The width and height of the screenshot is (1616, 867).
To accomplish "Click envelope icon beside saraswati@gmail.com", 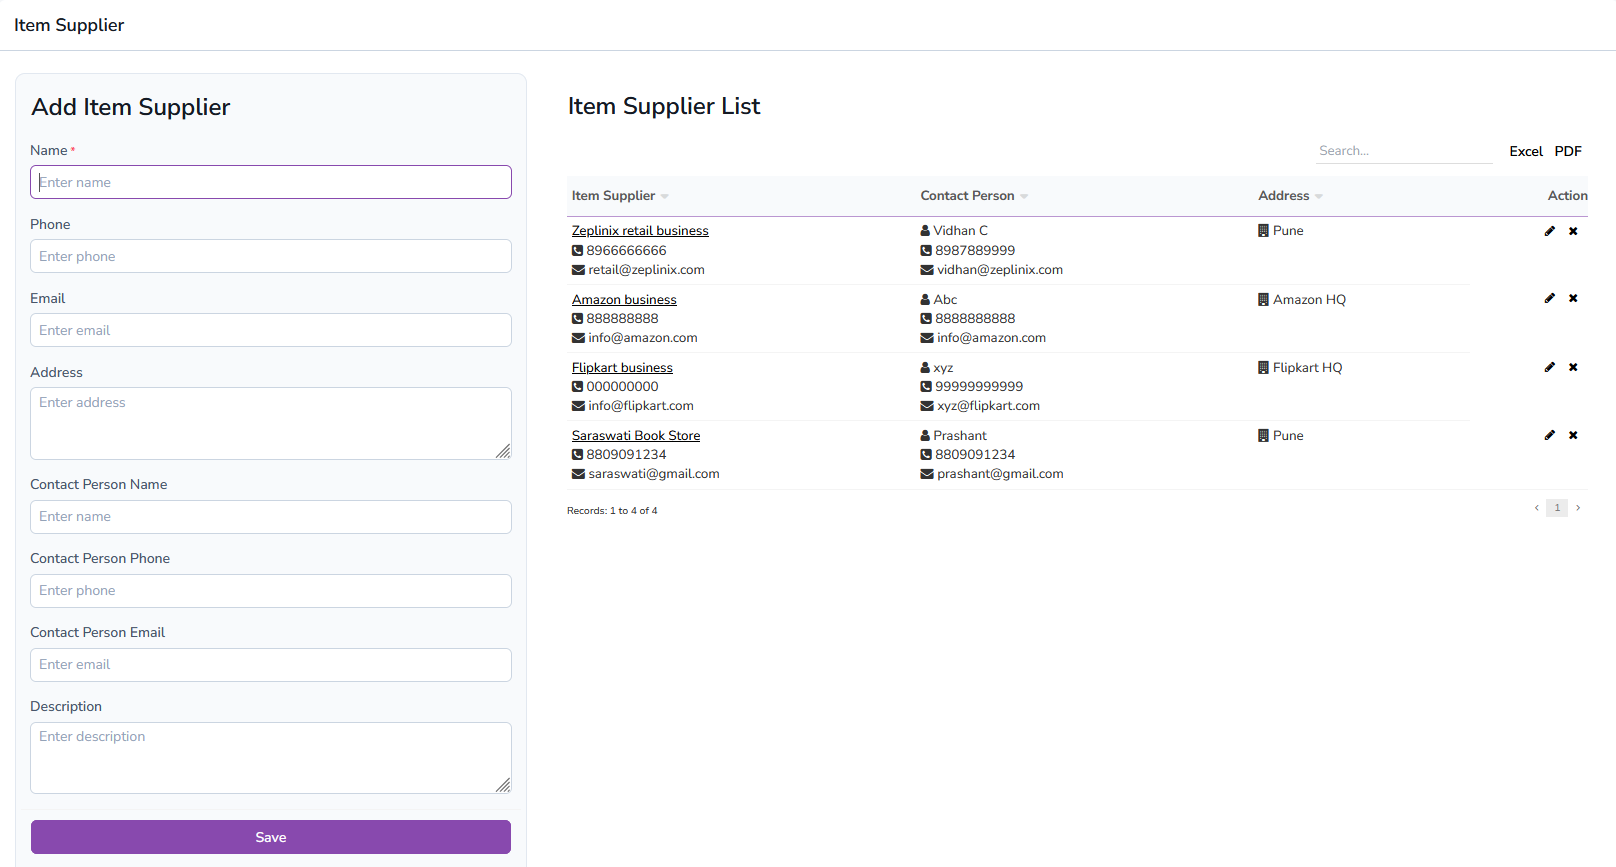I will click(578, 474).
